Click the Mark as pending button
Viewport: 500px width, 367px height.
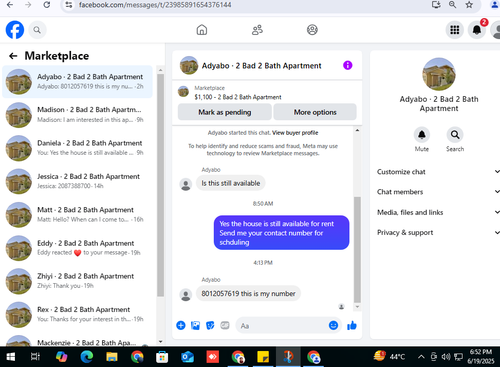(225, 112)
